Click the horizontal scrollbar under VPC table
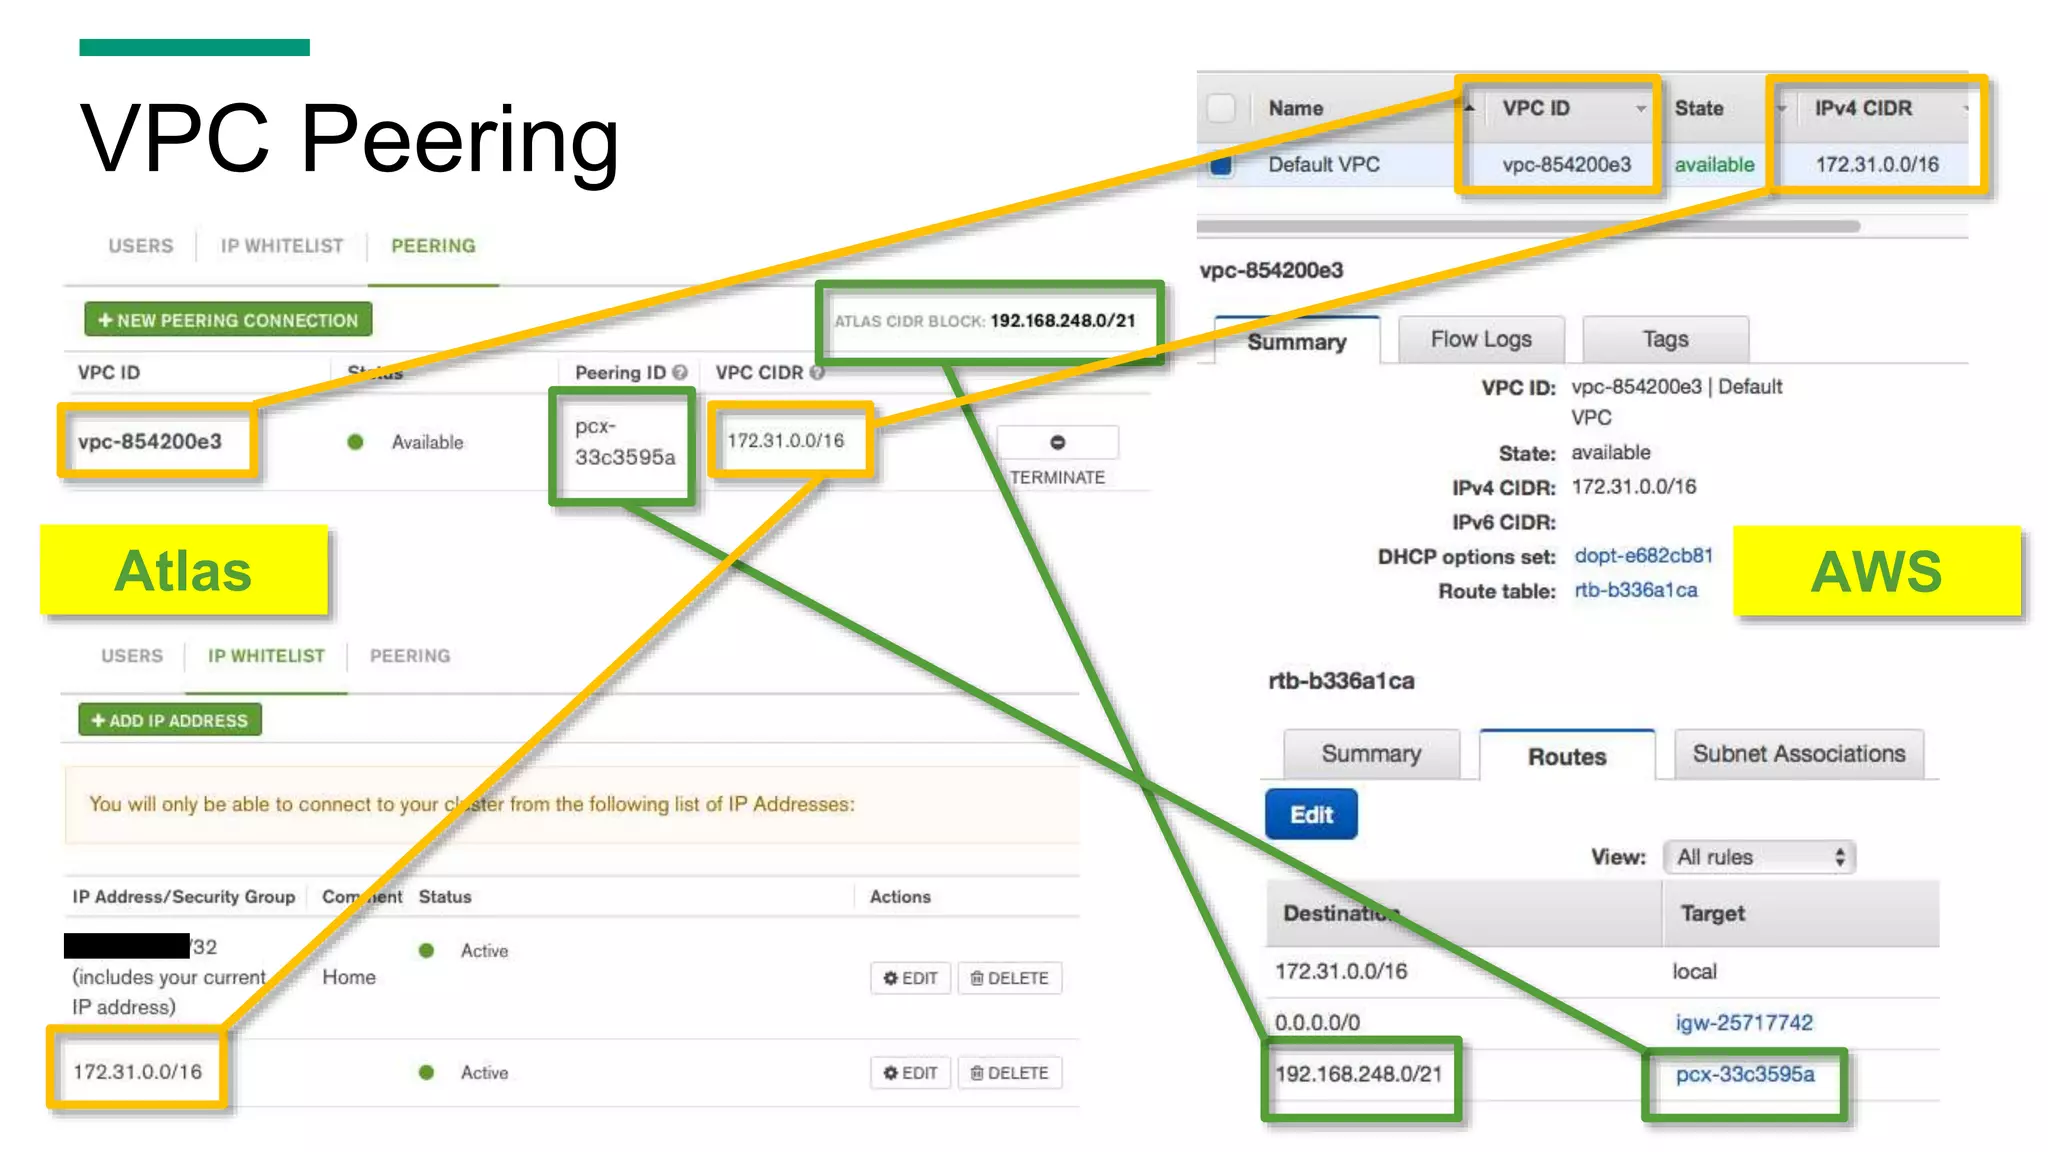This screenshot has height=1152, width=2048. point(1528,226)
